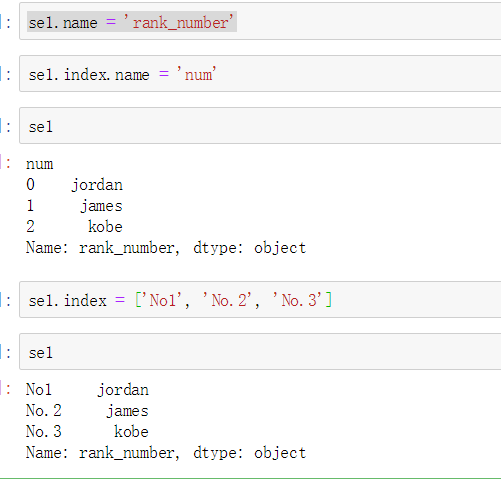The image size is (501, 486).
Task: Click output row 'No1 jordan'
Action: click(87, 390)
